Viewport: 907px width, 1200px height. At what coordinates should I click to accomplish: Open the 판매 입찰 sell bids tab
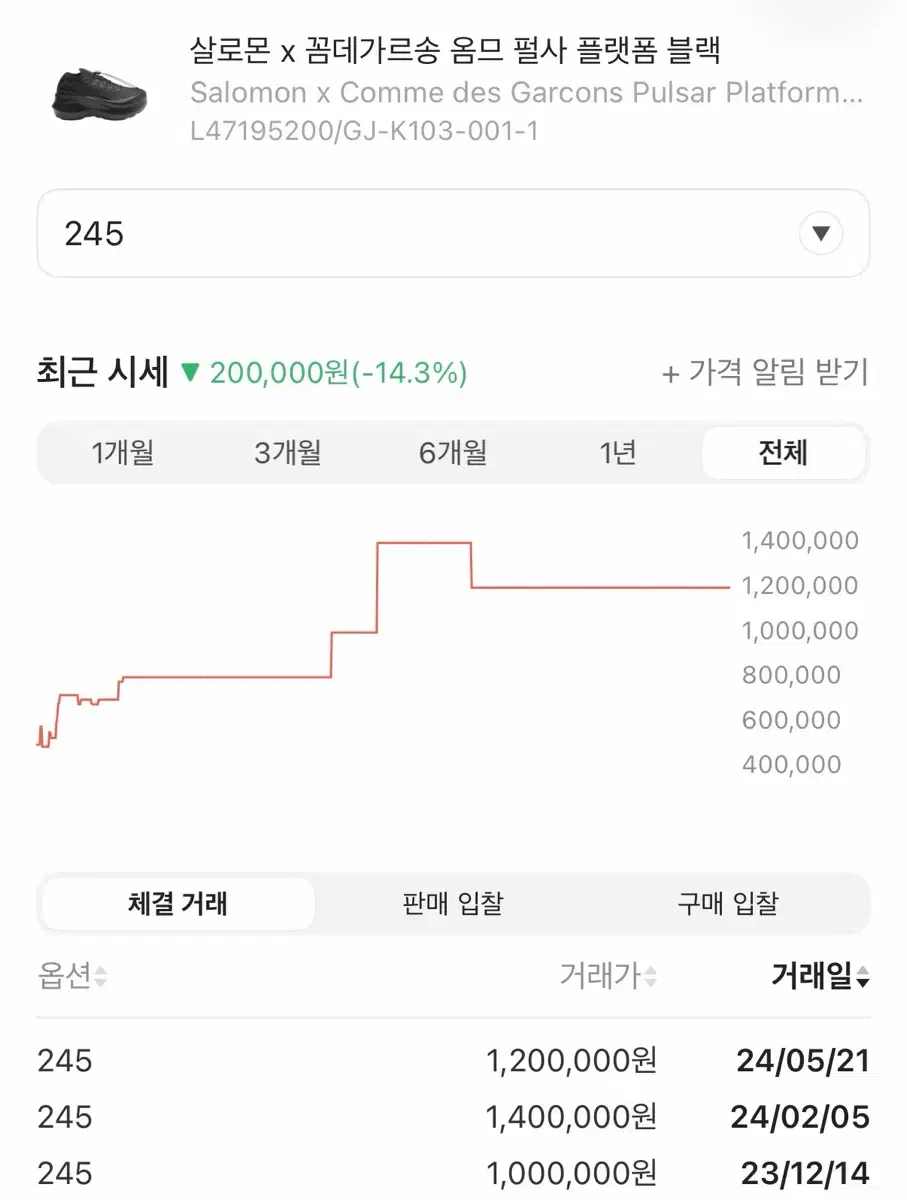pos(453,904)
